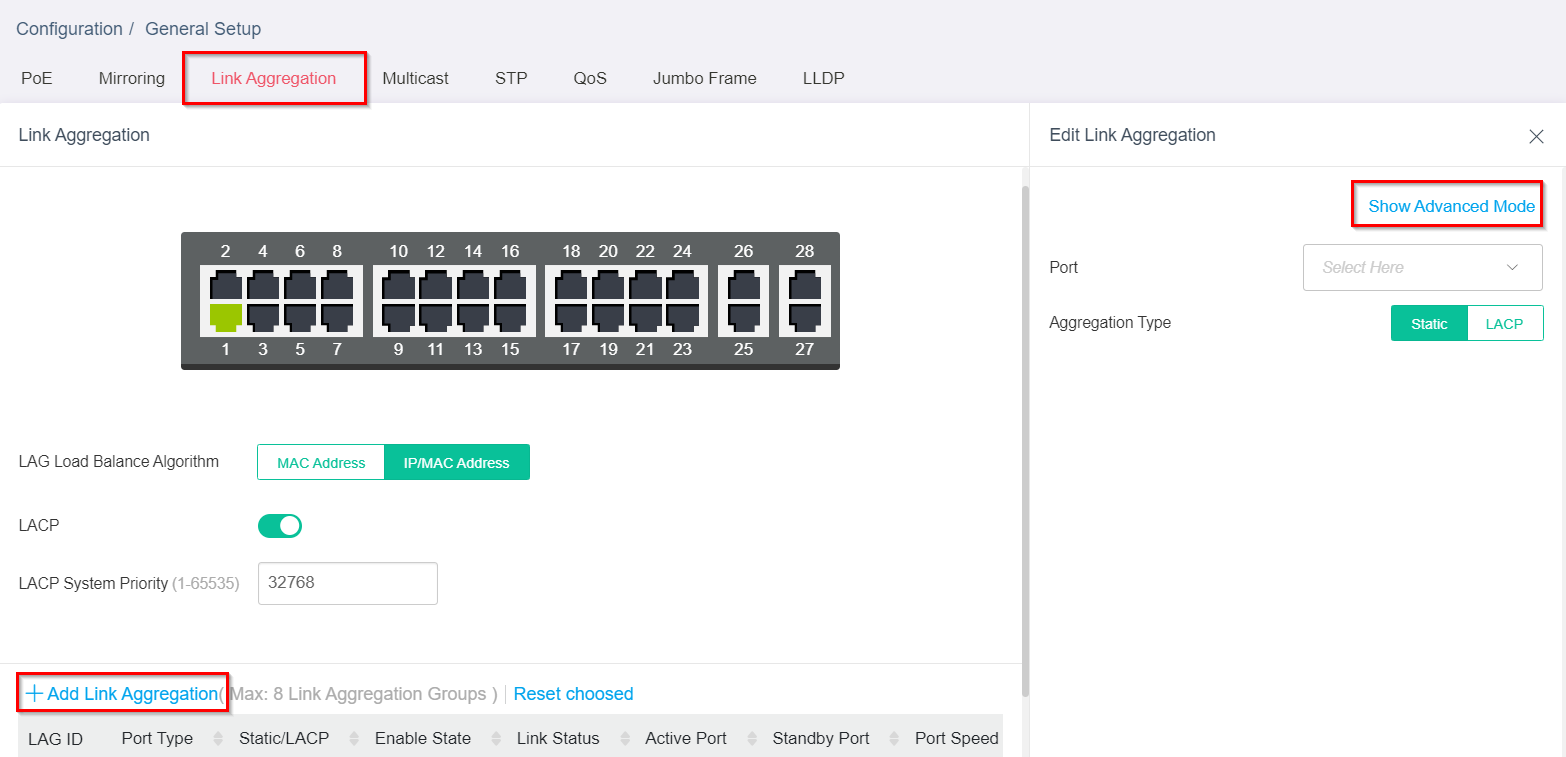Toggle the LACP switch off
Image resolution: width=1566 pixels, height=757 pixels.
[280, 526]
